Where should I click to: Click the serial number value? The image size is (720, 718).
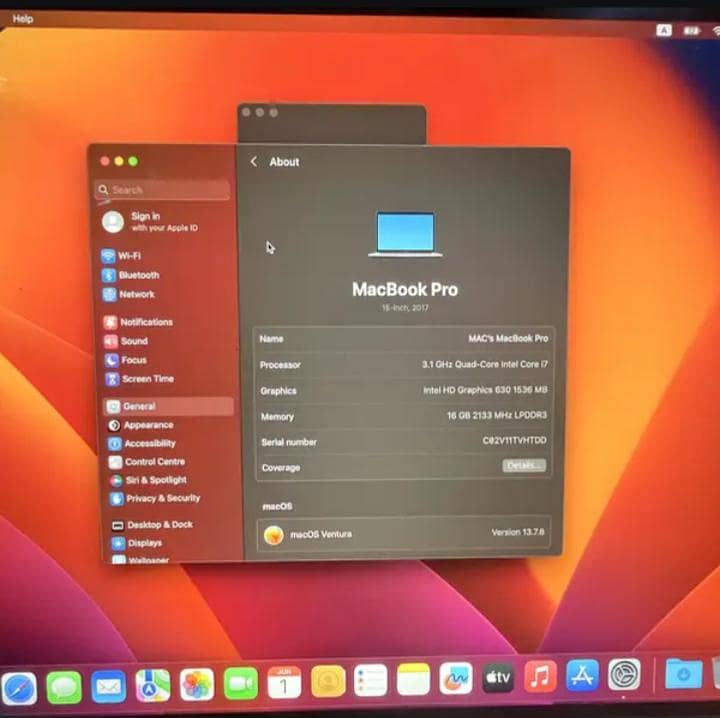(514, 440)
